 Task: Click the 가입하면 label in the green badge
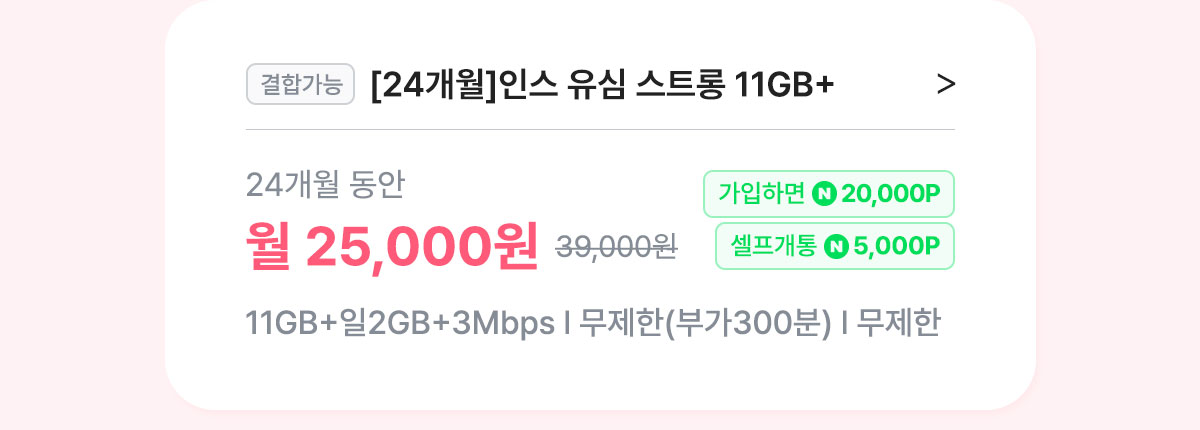(x=762, y=194)
